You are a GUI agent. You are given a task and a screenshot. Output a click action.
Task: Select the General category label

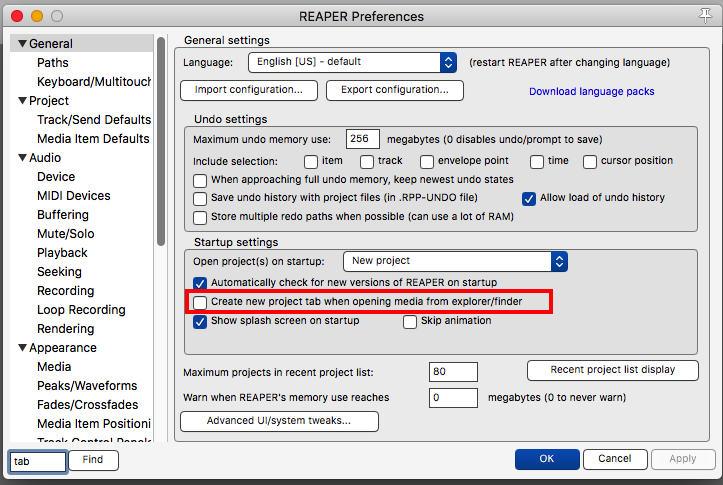pos(51,44)
